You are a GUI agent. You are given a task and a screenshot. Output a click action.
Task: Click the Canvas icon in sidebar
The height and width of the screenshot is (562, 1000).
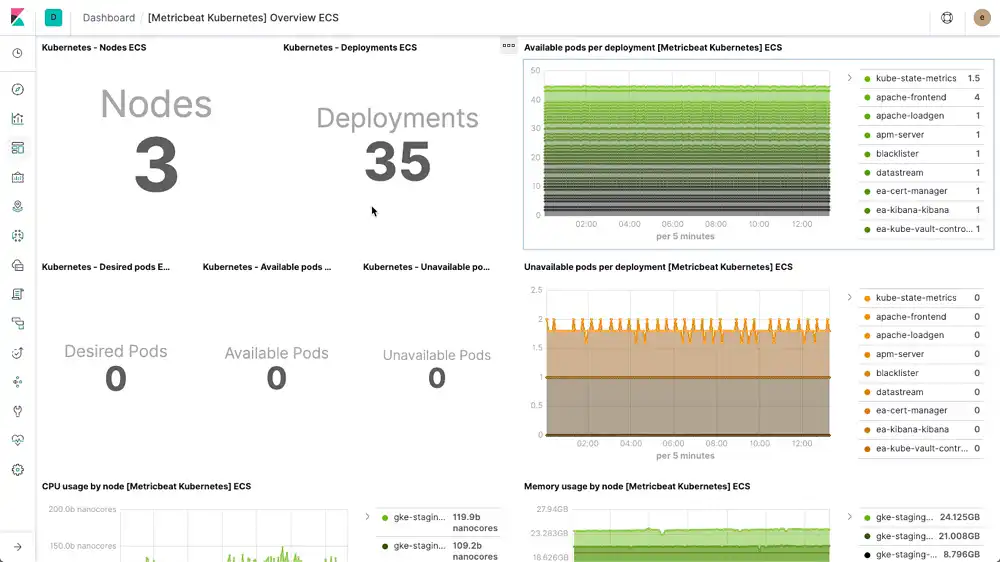pos(17,177)
